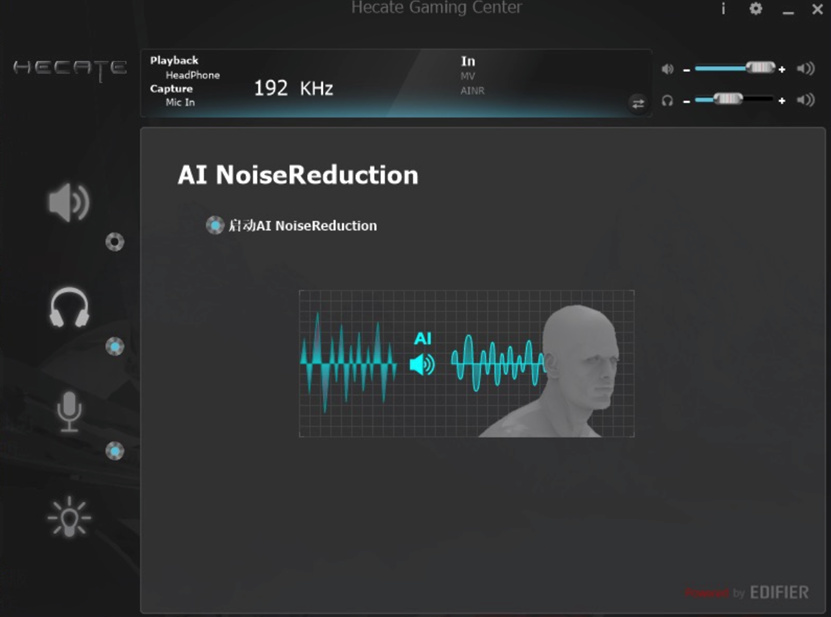Click the 192 KHz sample rate value
Screen dimensions: 831x617
[x=294, y=88]
